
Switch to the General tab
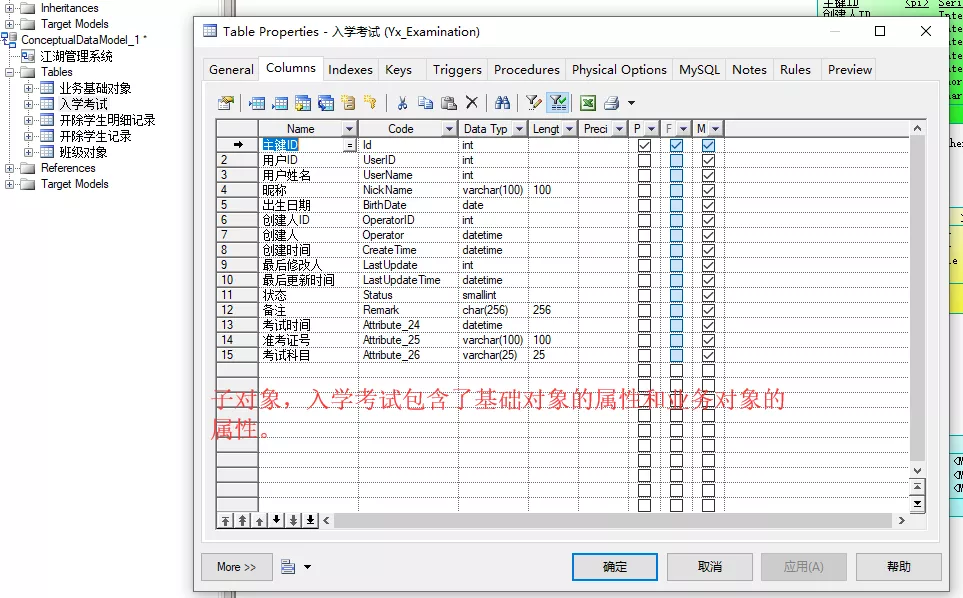[231, 69]
